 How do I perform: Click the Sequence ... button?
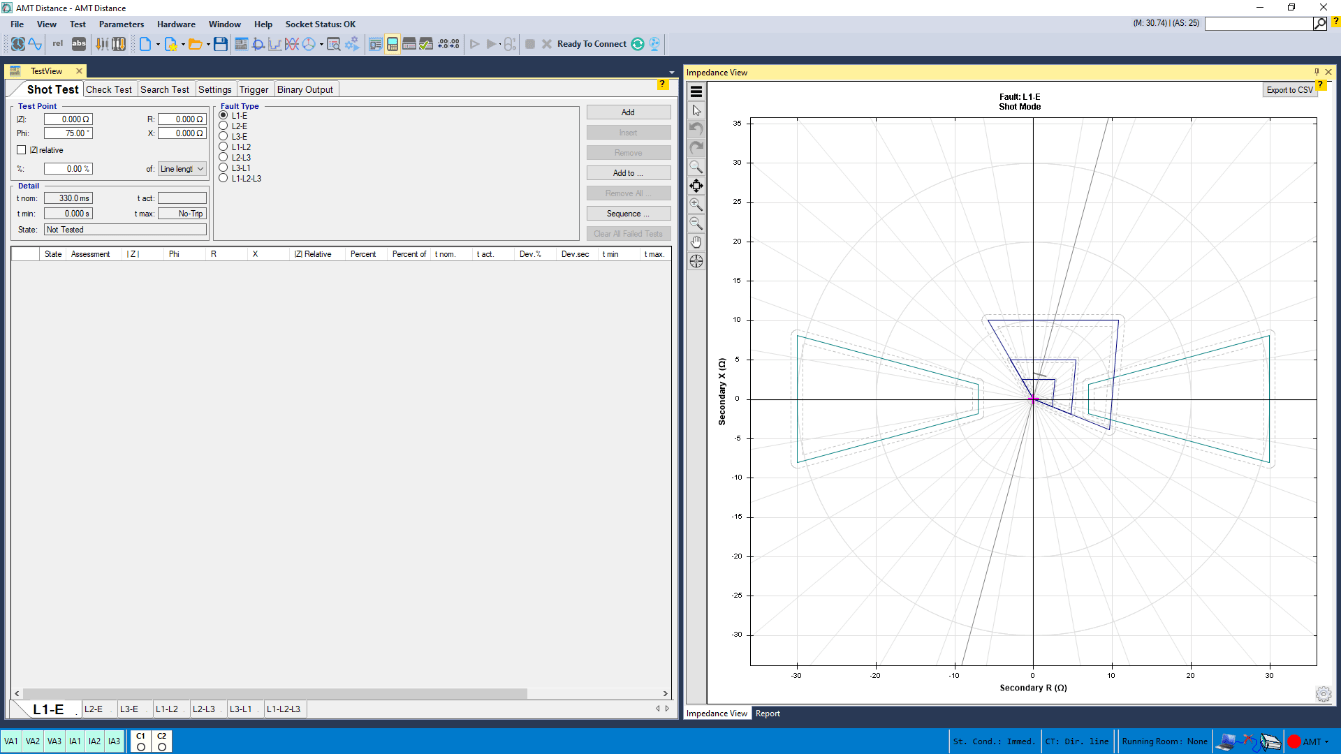pos(628,214)
